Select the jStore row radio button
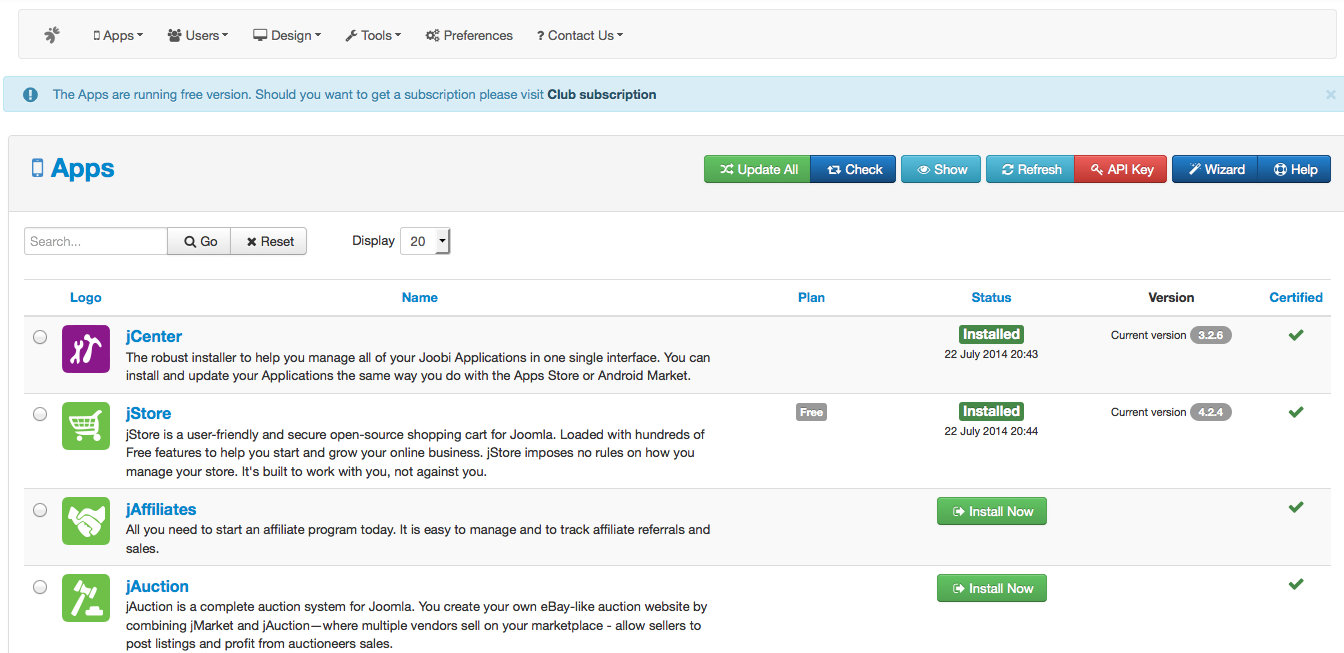This screenshot has height=653, width=1344. coord(40,414)
